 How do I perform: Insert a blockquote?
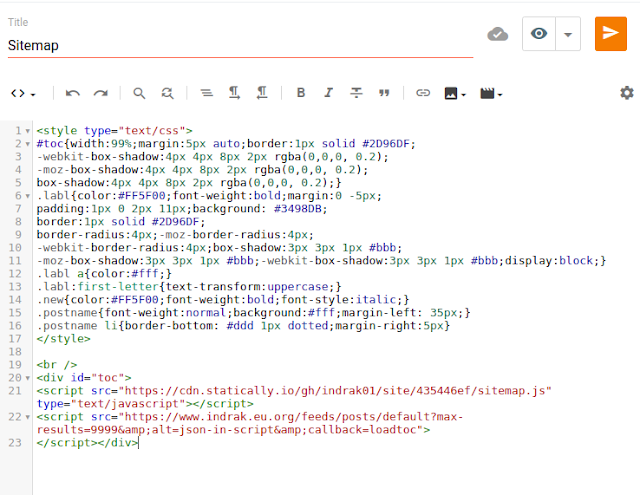384,93
